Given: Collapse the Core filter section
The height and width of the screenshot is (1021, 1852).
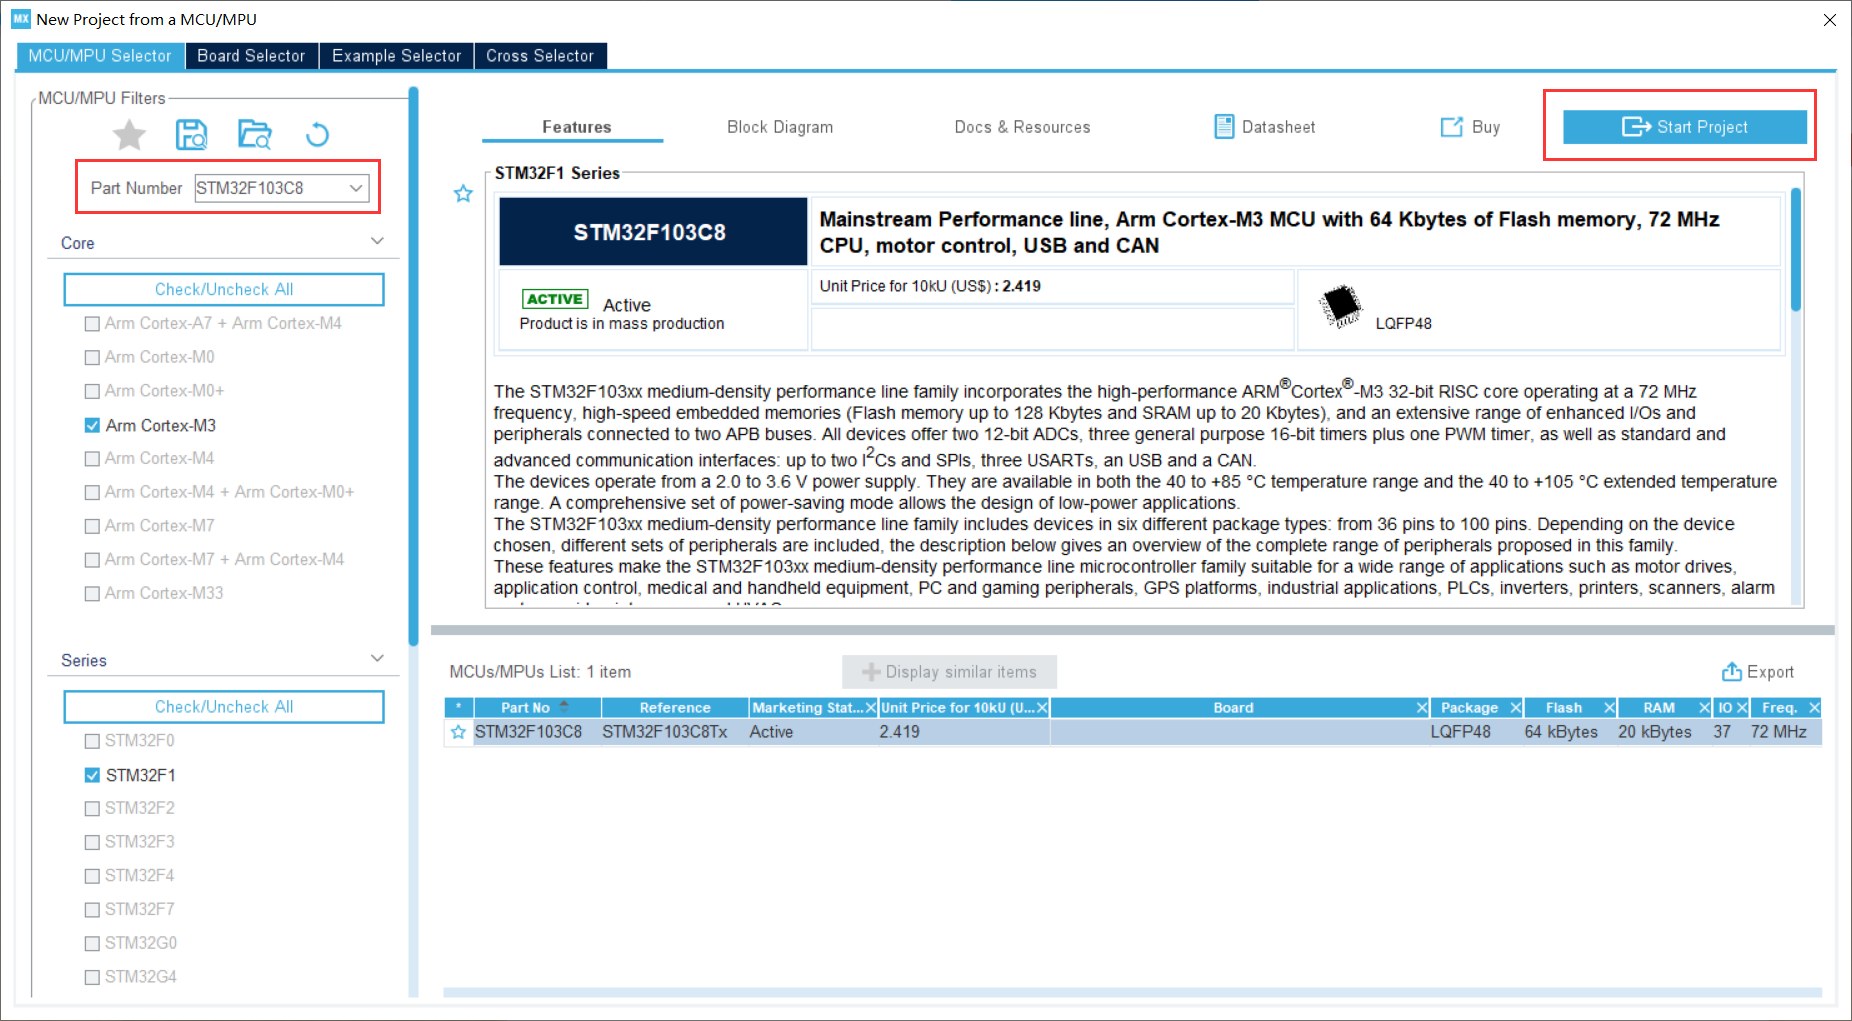Looking at the screenshot, I should (x=377, y=241).
